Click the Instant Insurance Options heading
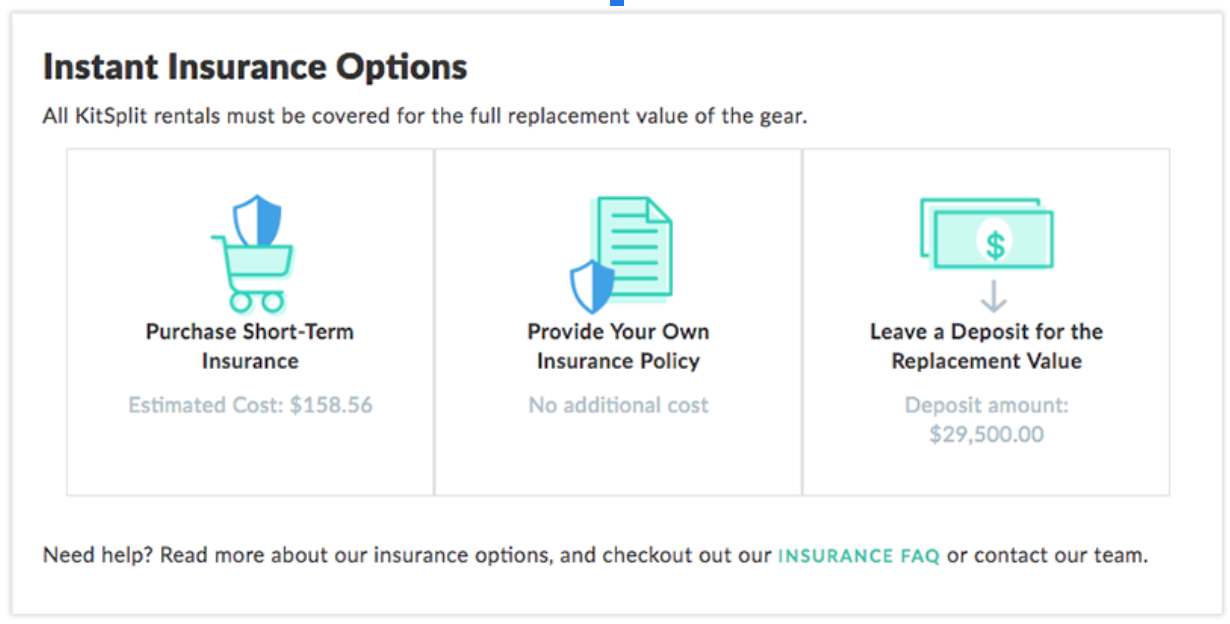 pyautogui.click(x=255, y=67)
